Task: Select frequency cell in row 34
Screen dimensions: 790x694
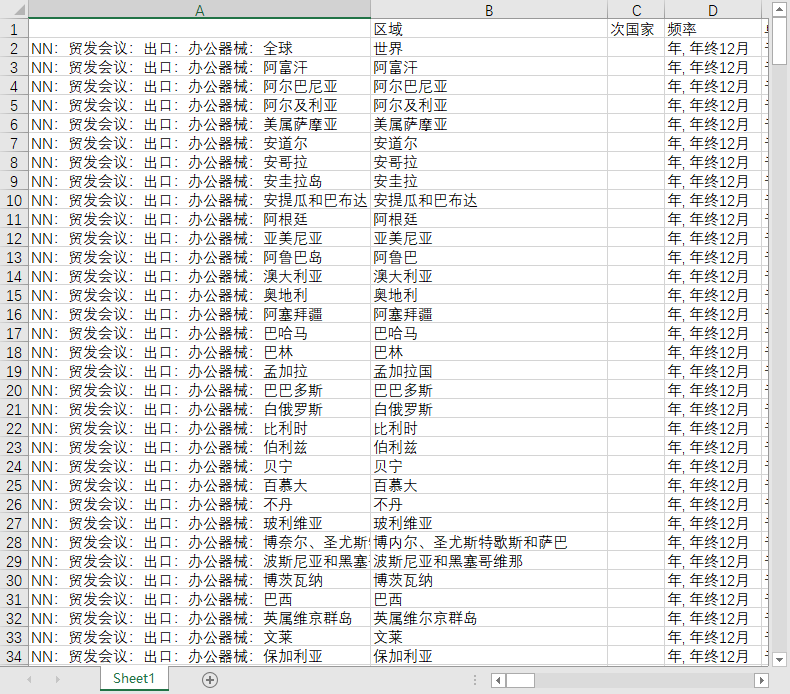Action: 712,656
